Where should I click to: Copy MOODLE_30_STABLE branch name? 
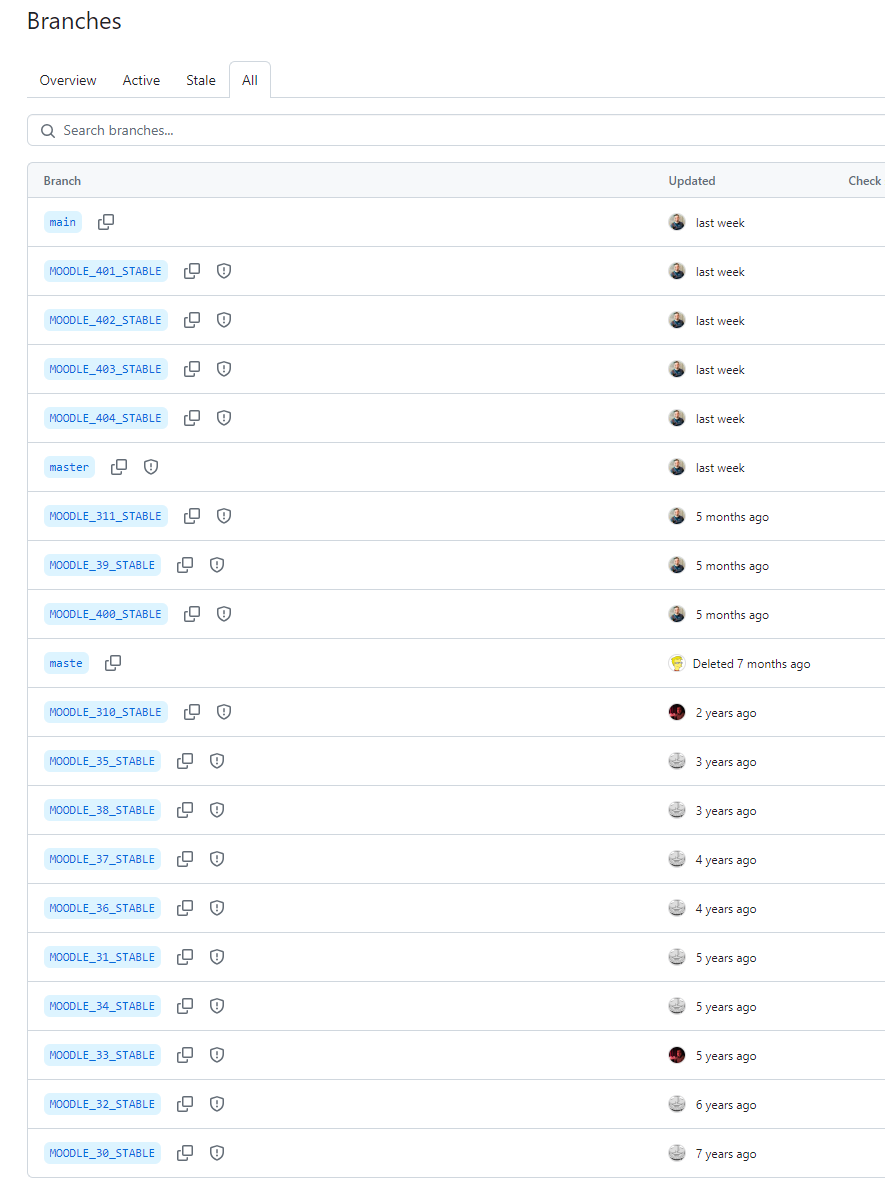(185, 1152)
